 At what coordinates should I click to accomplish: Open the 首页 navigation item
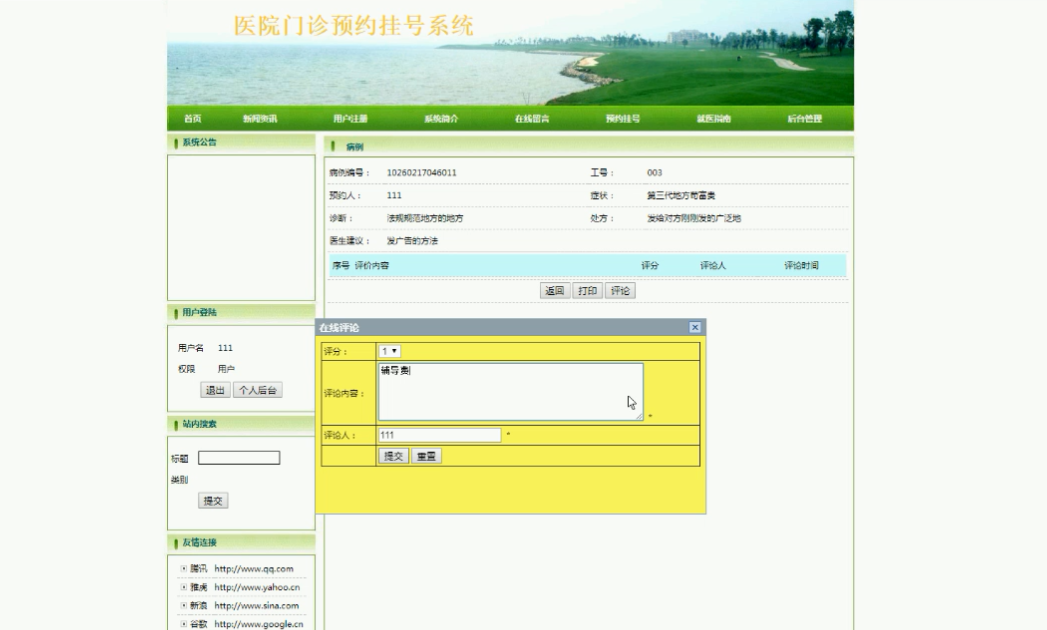[192, 119]
